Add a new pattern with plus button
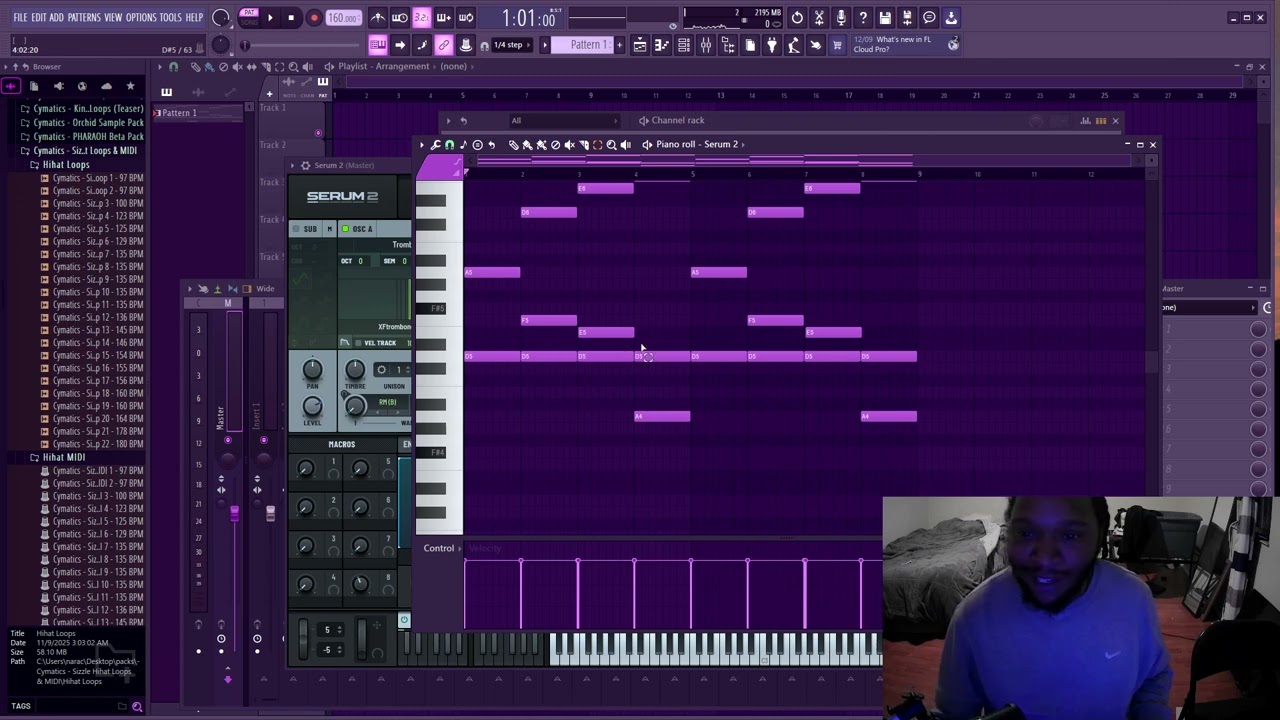The height and width of the screenshot is (720, 1280). 620,45
